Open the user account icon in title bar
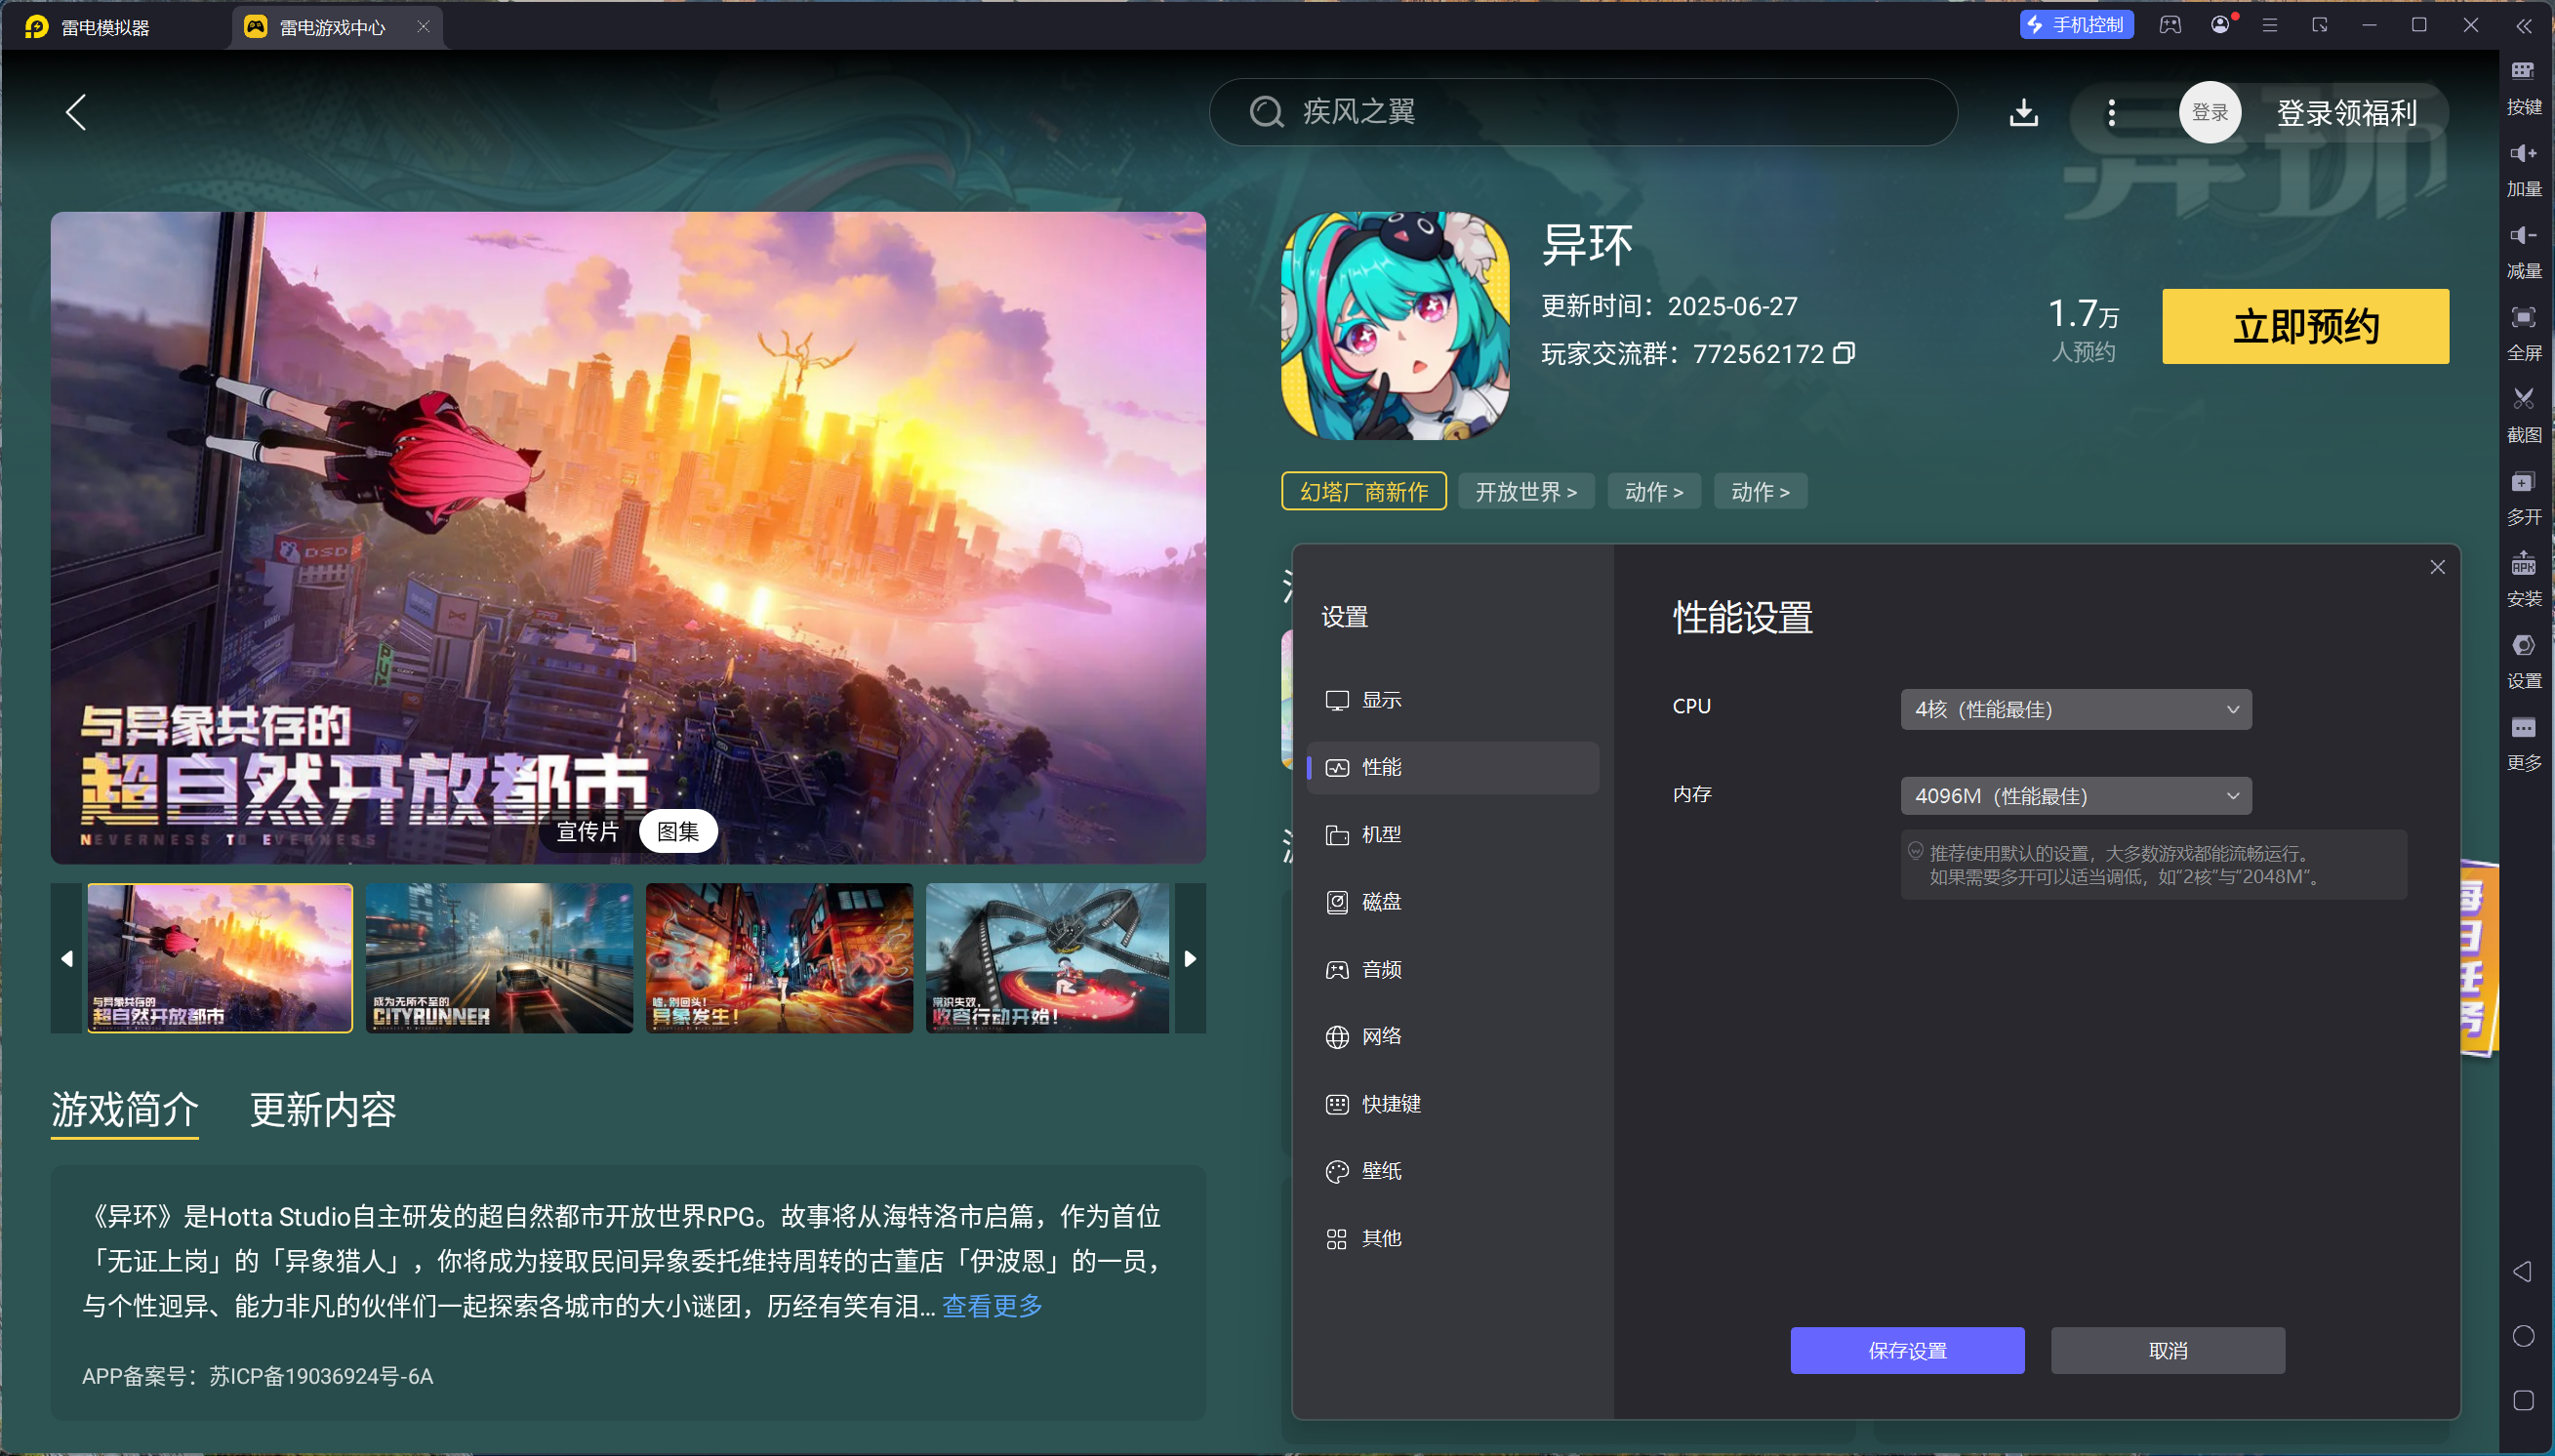This screenshot has width=2555, height=1456. point(2219,25)
